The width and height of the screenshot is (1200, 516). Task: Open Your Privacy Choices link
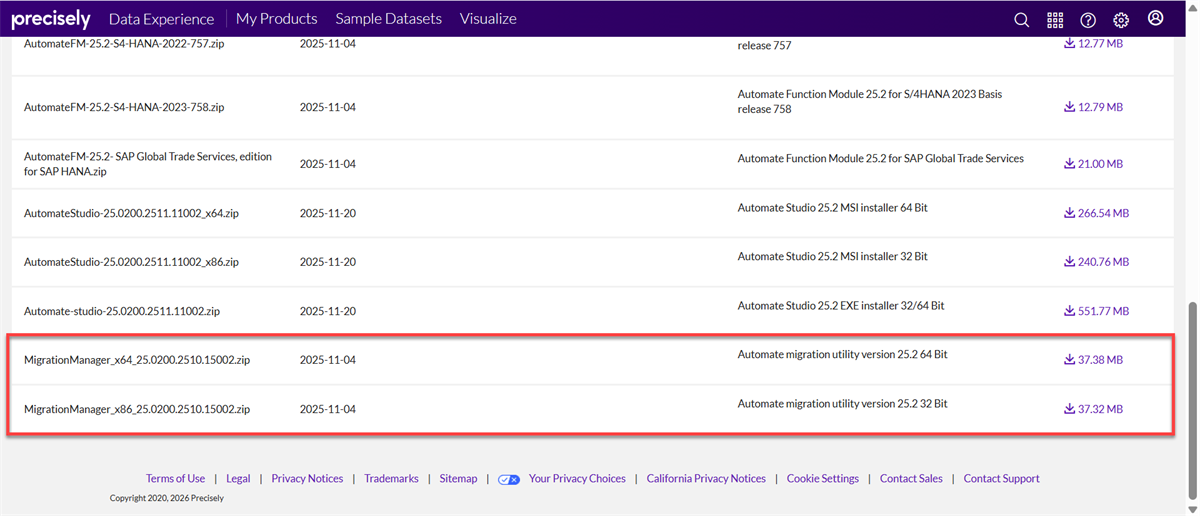point(577,479)
